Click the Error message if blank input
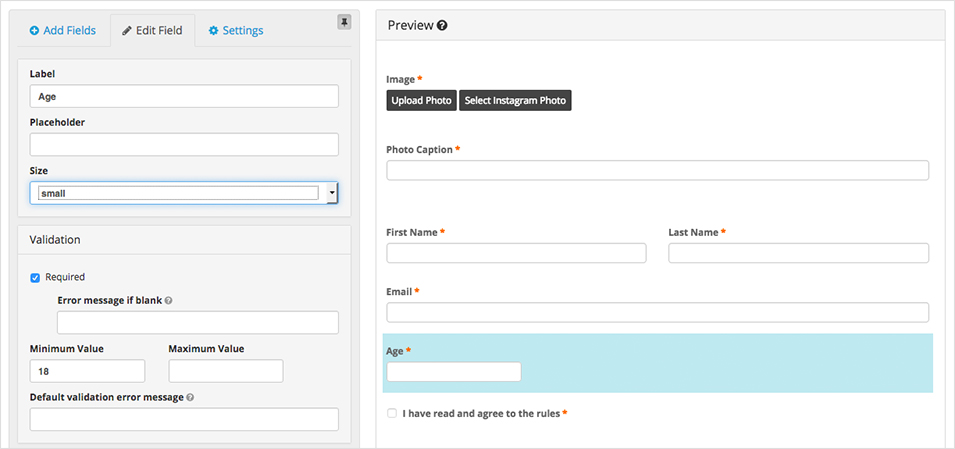The width and height of the screenshot is (955, 449). [x=198, y=322]
